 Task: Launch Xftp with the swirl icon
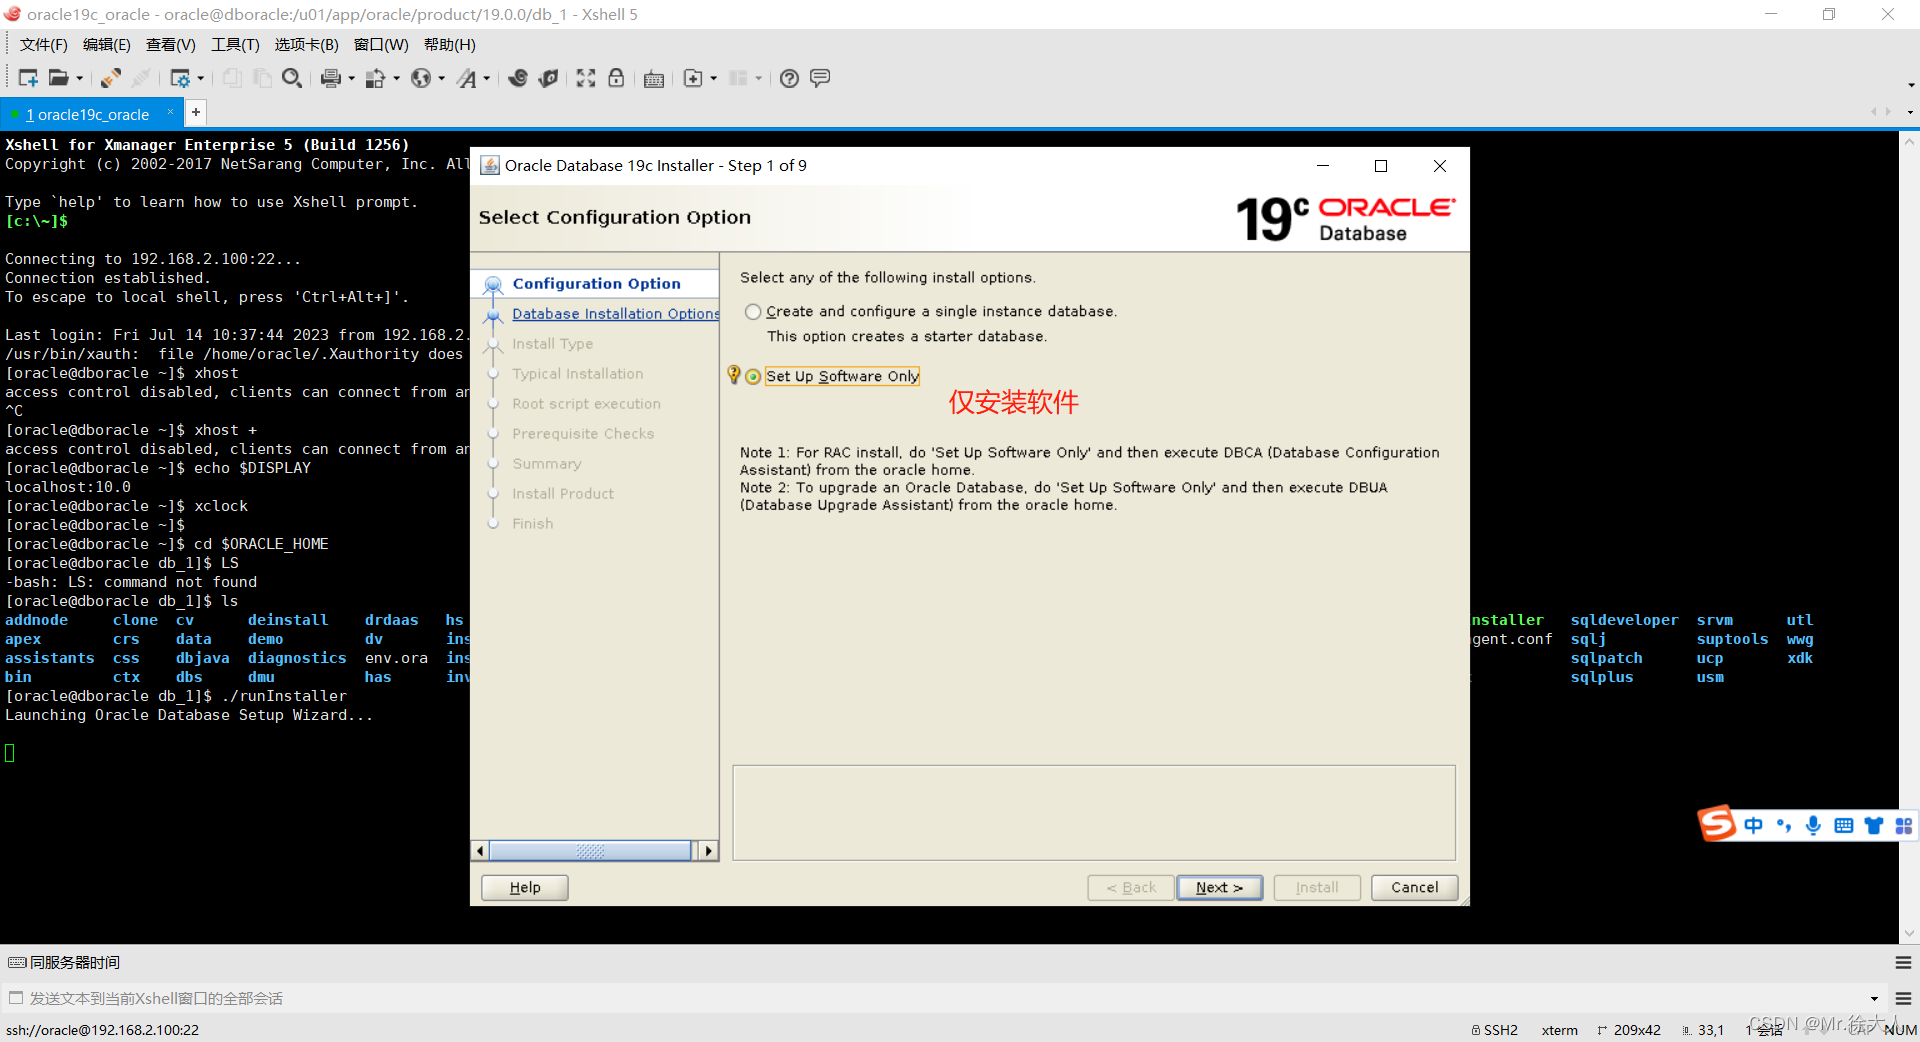(518, 78)
